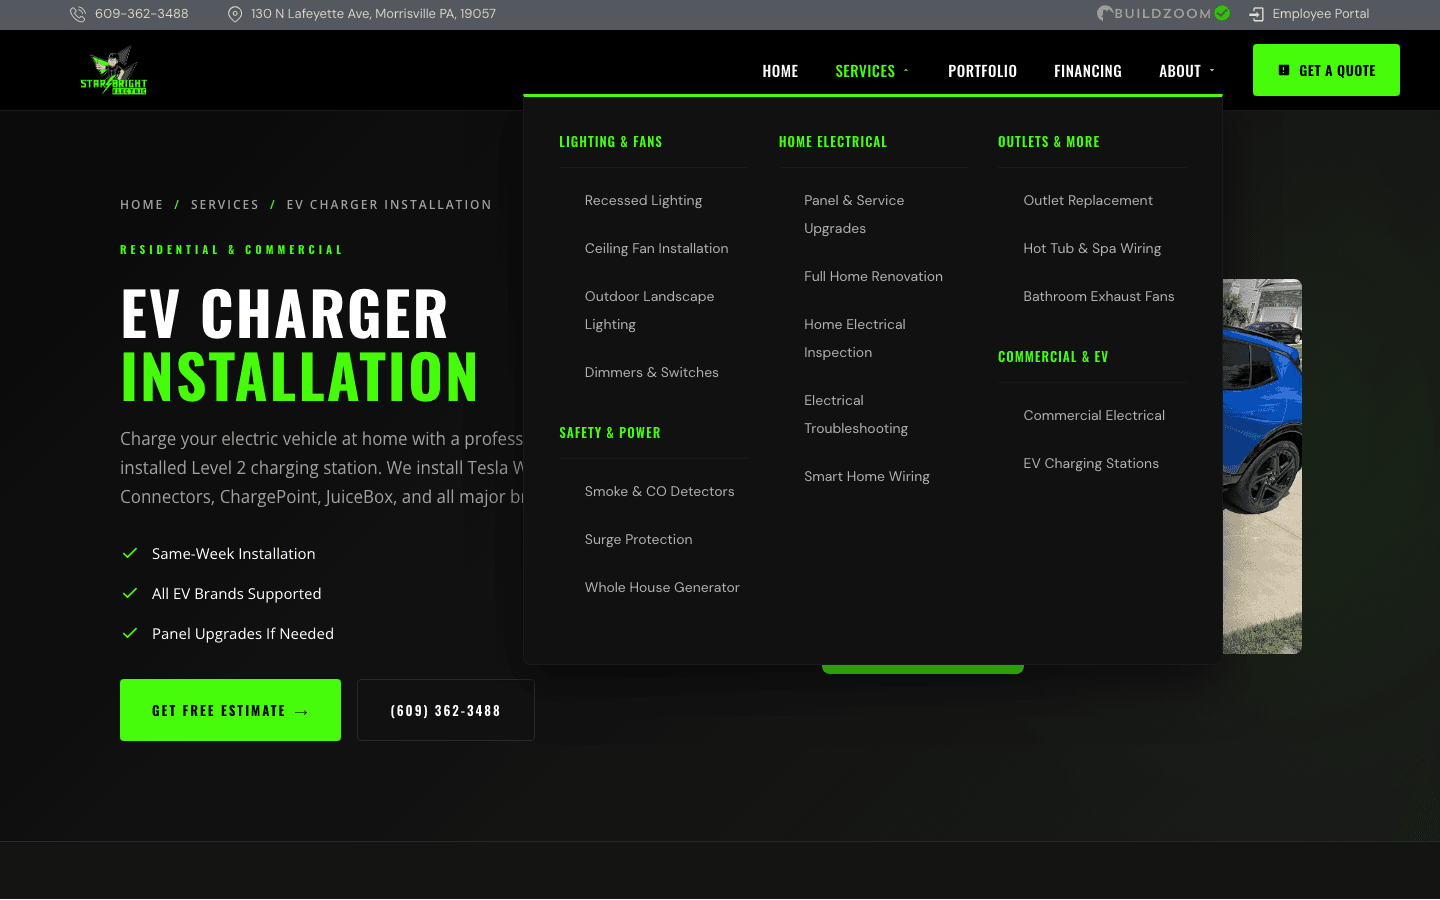Click the arrow icon on Get Free Estimate button
The width and height of the screenshot is (1440, 900).
(301, 710)
